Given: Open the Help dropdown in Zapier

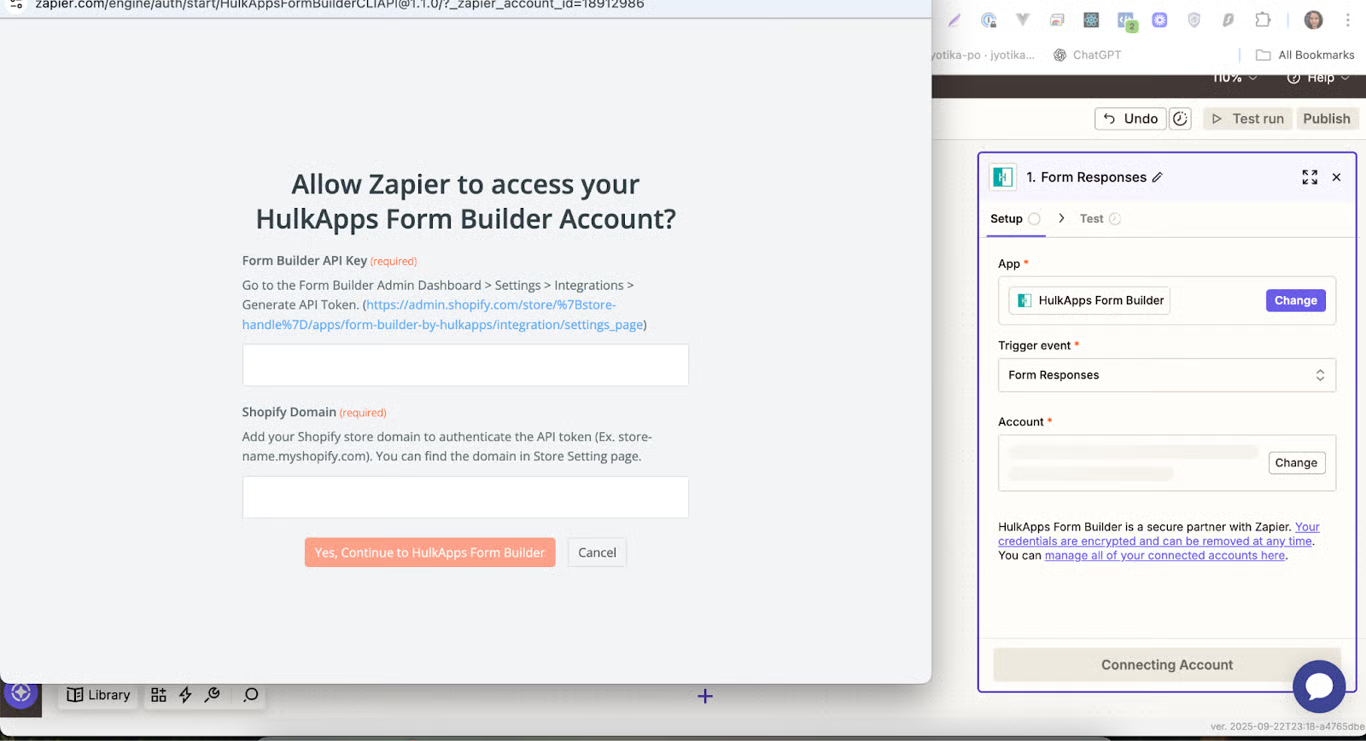Looking at the screenshot, I should click(1319, 78).
